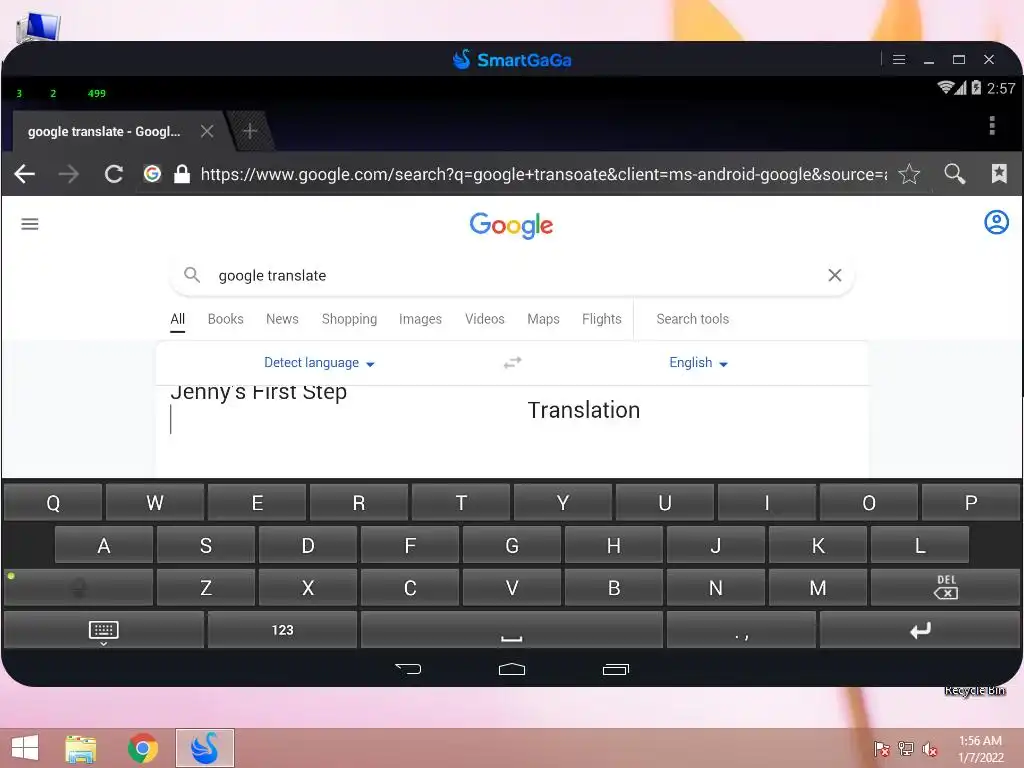1024x768 pixels.
Task: Open the Detect language dropdown
Action: (x=319, y=362)
